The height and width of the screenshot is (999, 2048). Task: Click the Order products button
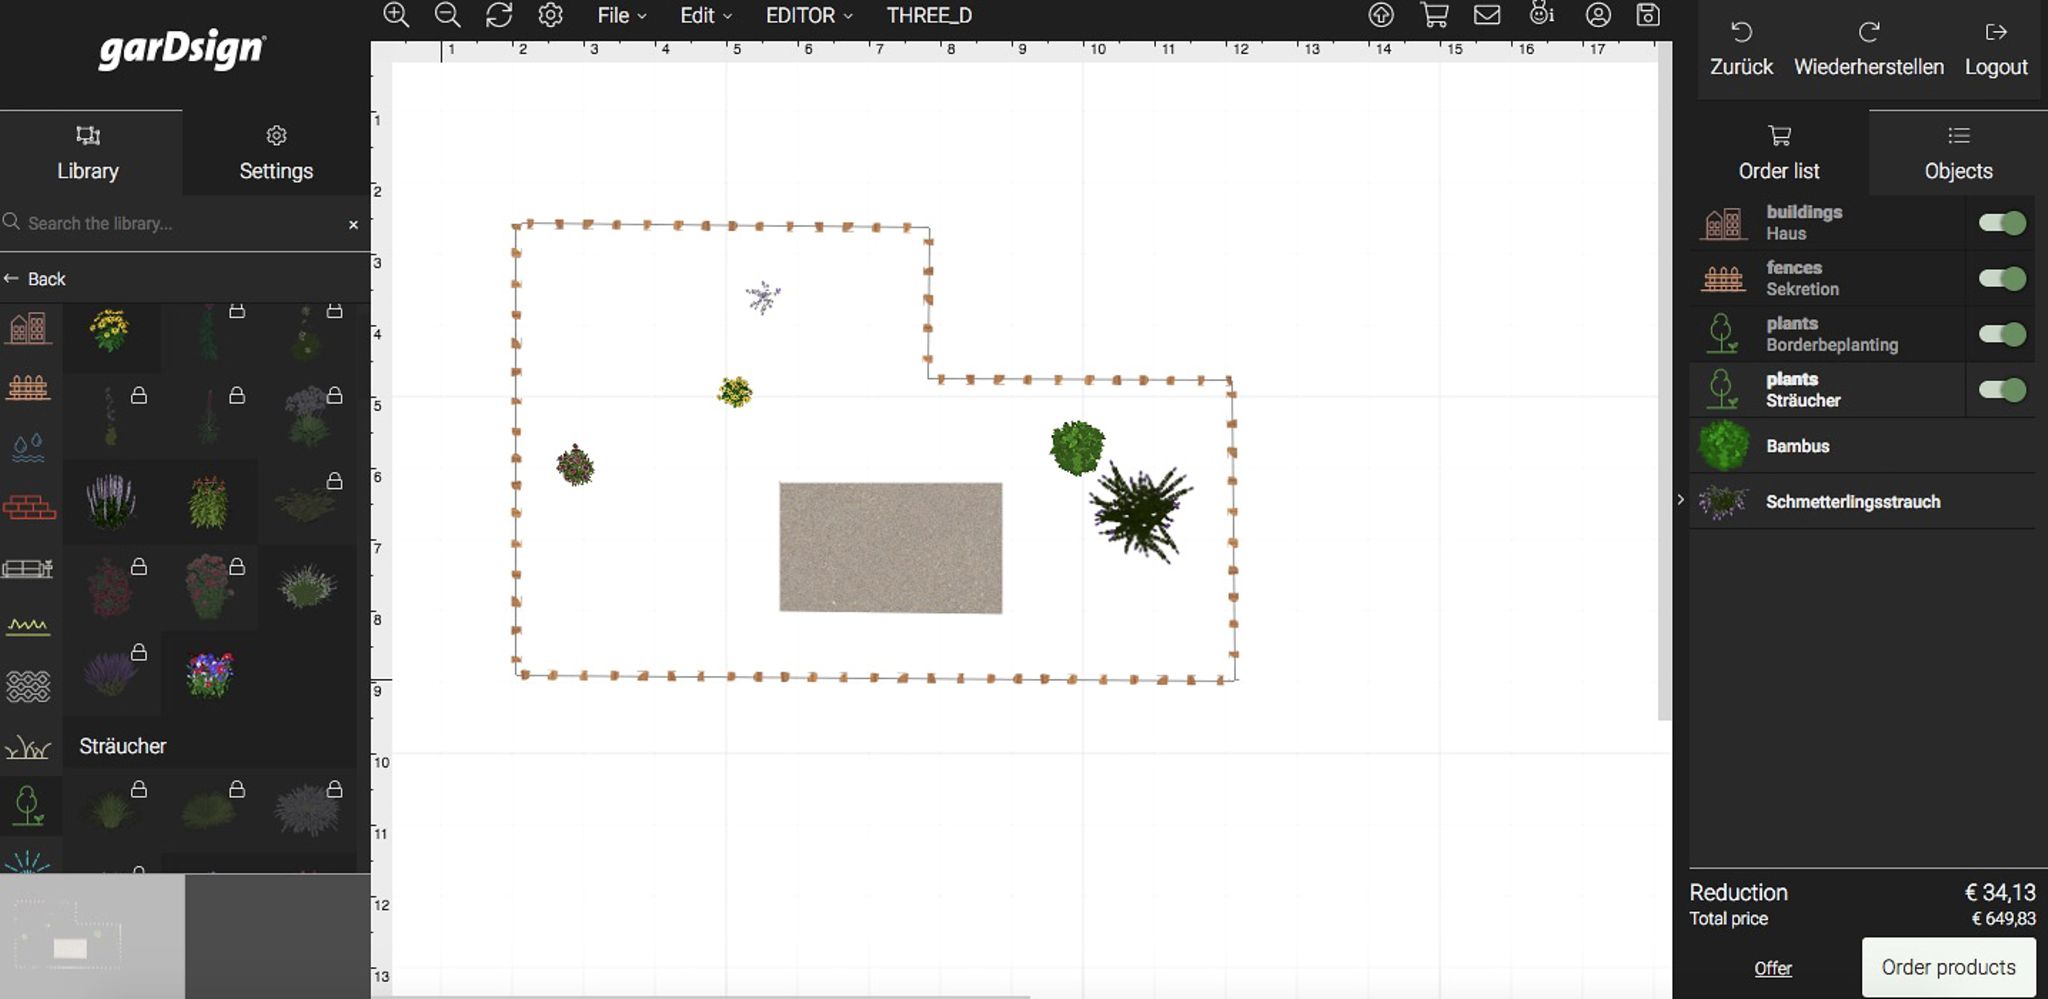click(x=1948, y=967)
